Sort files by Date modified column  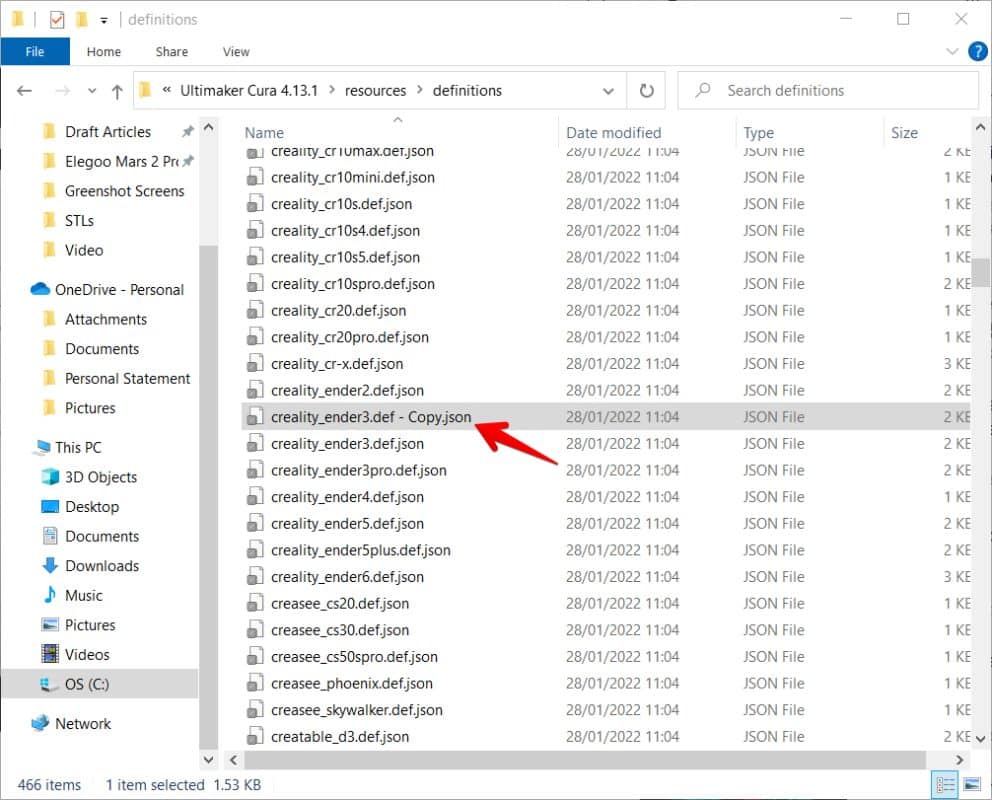613,133
